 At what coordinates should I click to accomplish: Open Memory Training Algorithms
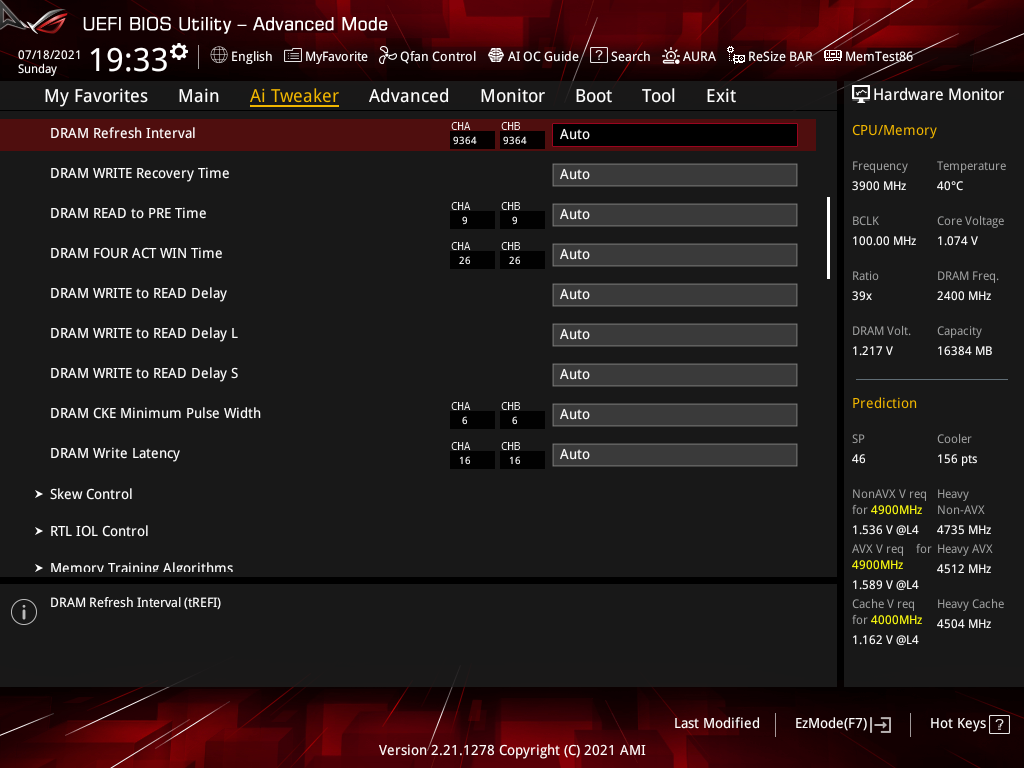[142, 567]
